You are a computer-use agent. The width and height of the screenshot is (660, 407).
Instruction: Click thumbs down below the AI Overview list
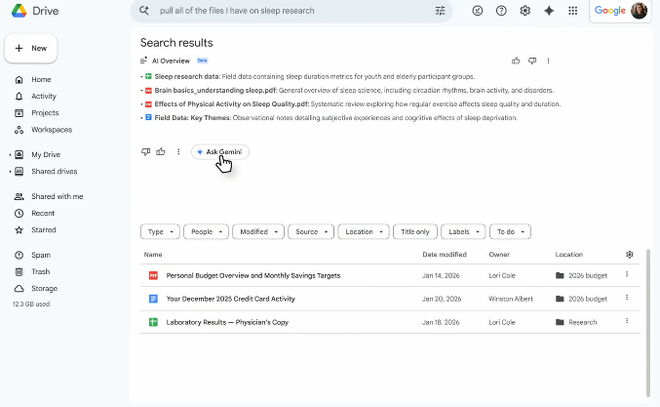click(146, 152)
